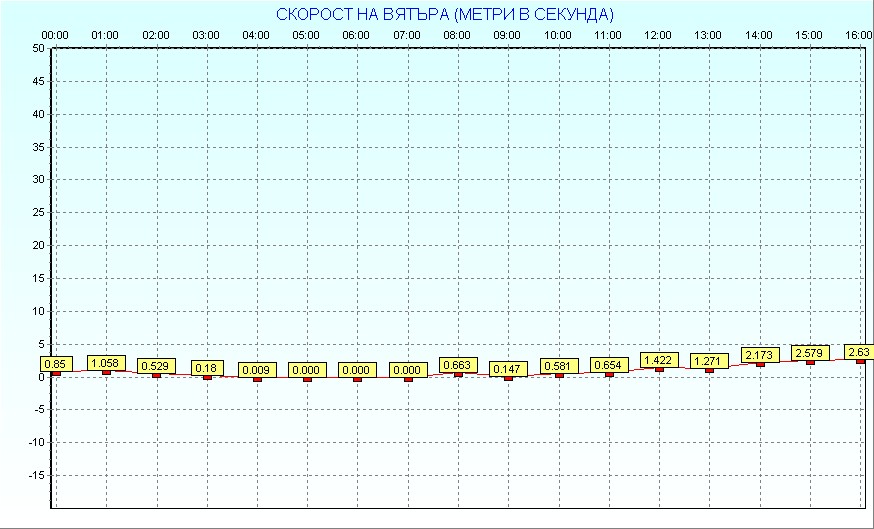This screenshot has height=529, width=874.
Task: Click the 0.85 value label
Action: (55, 364)
